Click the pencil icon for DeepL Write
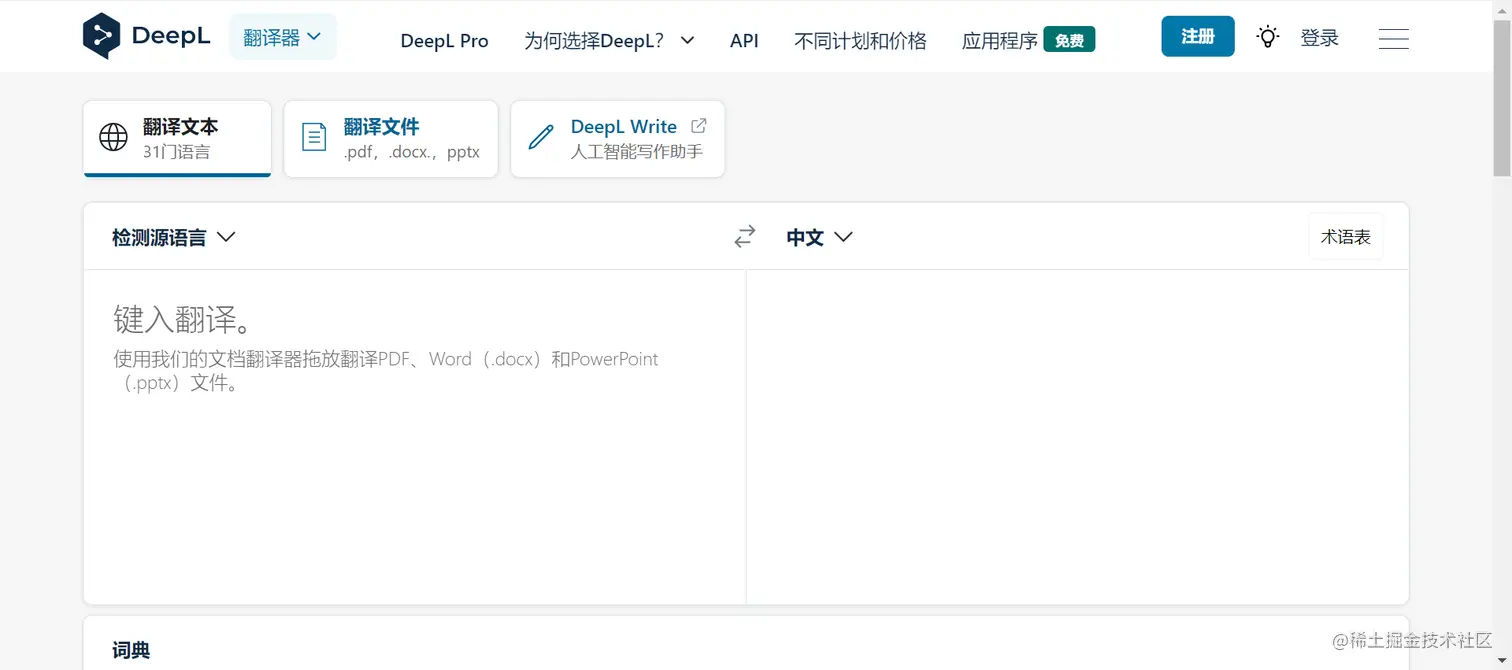This screenshot has width=1512, height=670. (541, 138)
